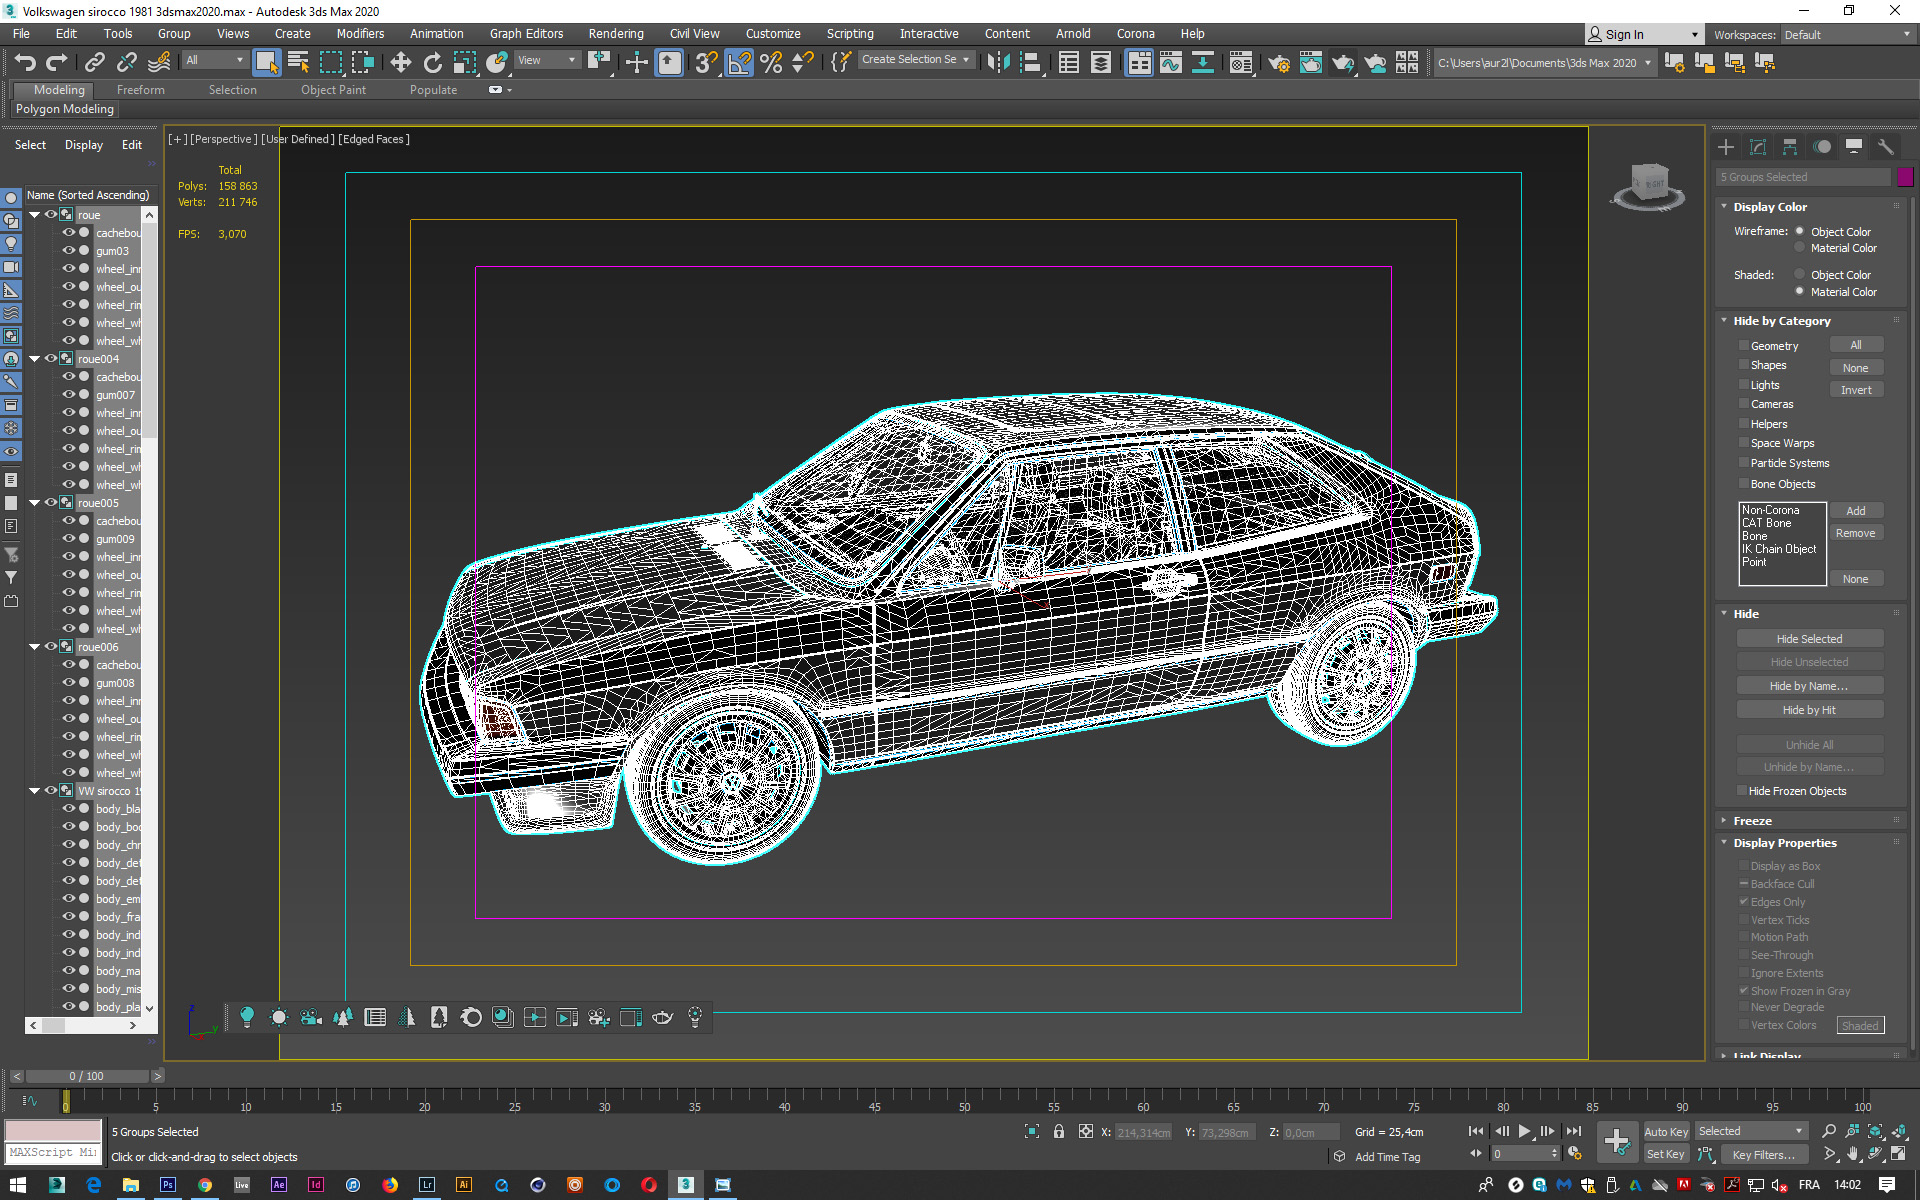Choose the Select and Move tool
Screen dimensions: 1920x1200
tap(400, 63)
